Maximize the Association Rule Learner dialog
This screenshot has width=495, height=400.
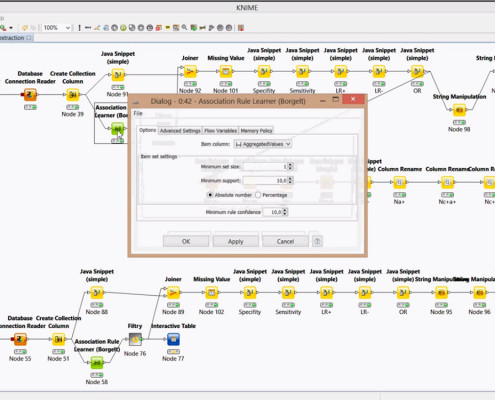[336, 99]
